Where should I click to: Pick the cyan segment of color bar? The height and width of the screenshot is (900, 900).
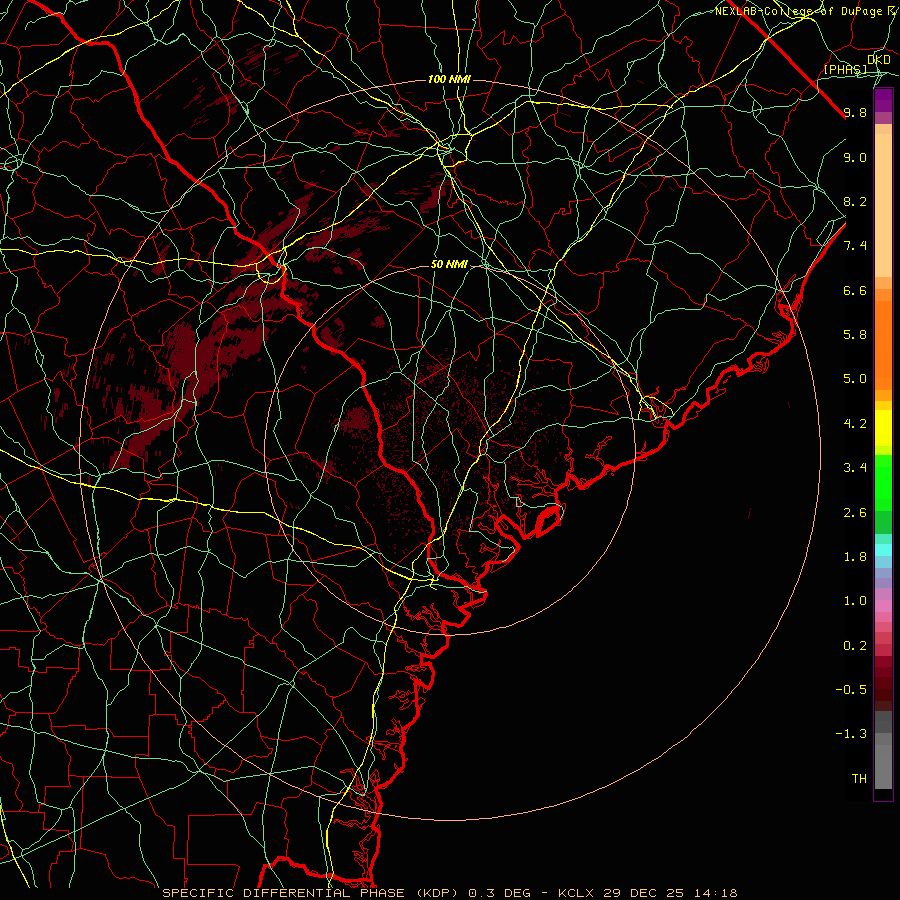click(x=883, y=549)
